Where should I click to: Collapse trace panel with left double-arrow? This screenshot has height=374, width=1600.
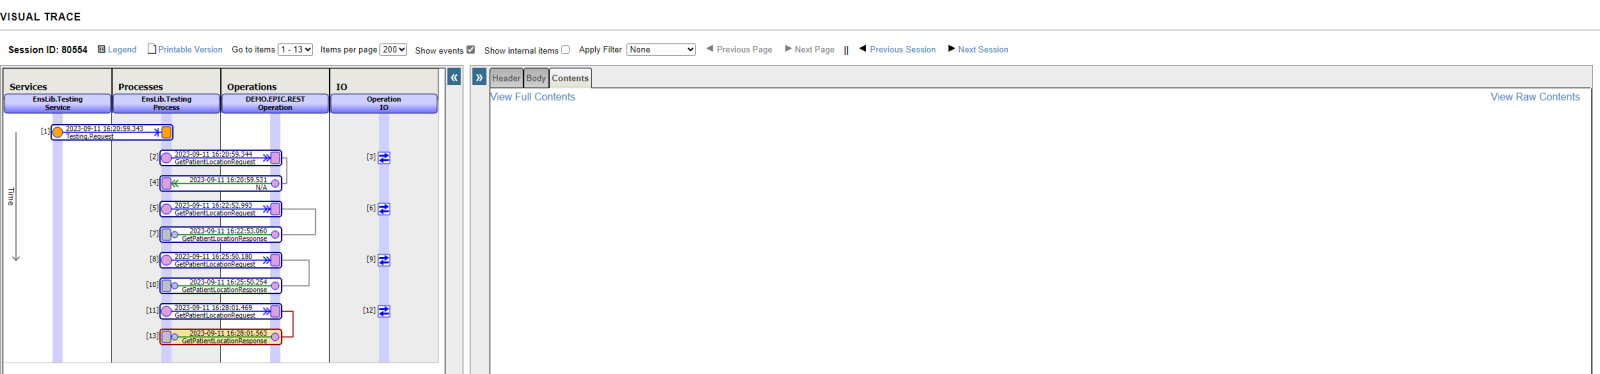pyautogui.click(x=454, y=77)
